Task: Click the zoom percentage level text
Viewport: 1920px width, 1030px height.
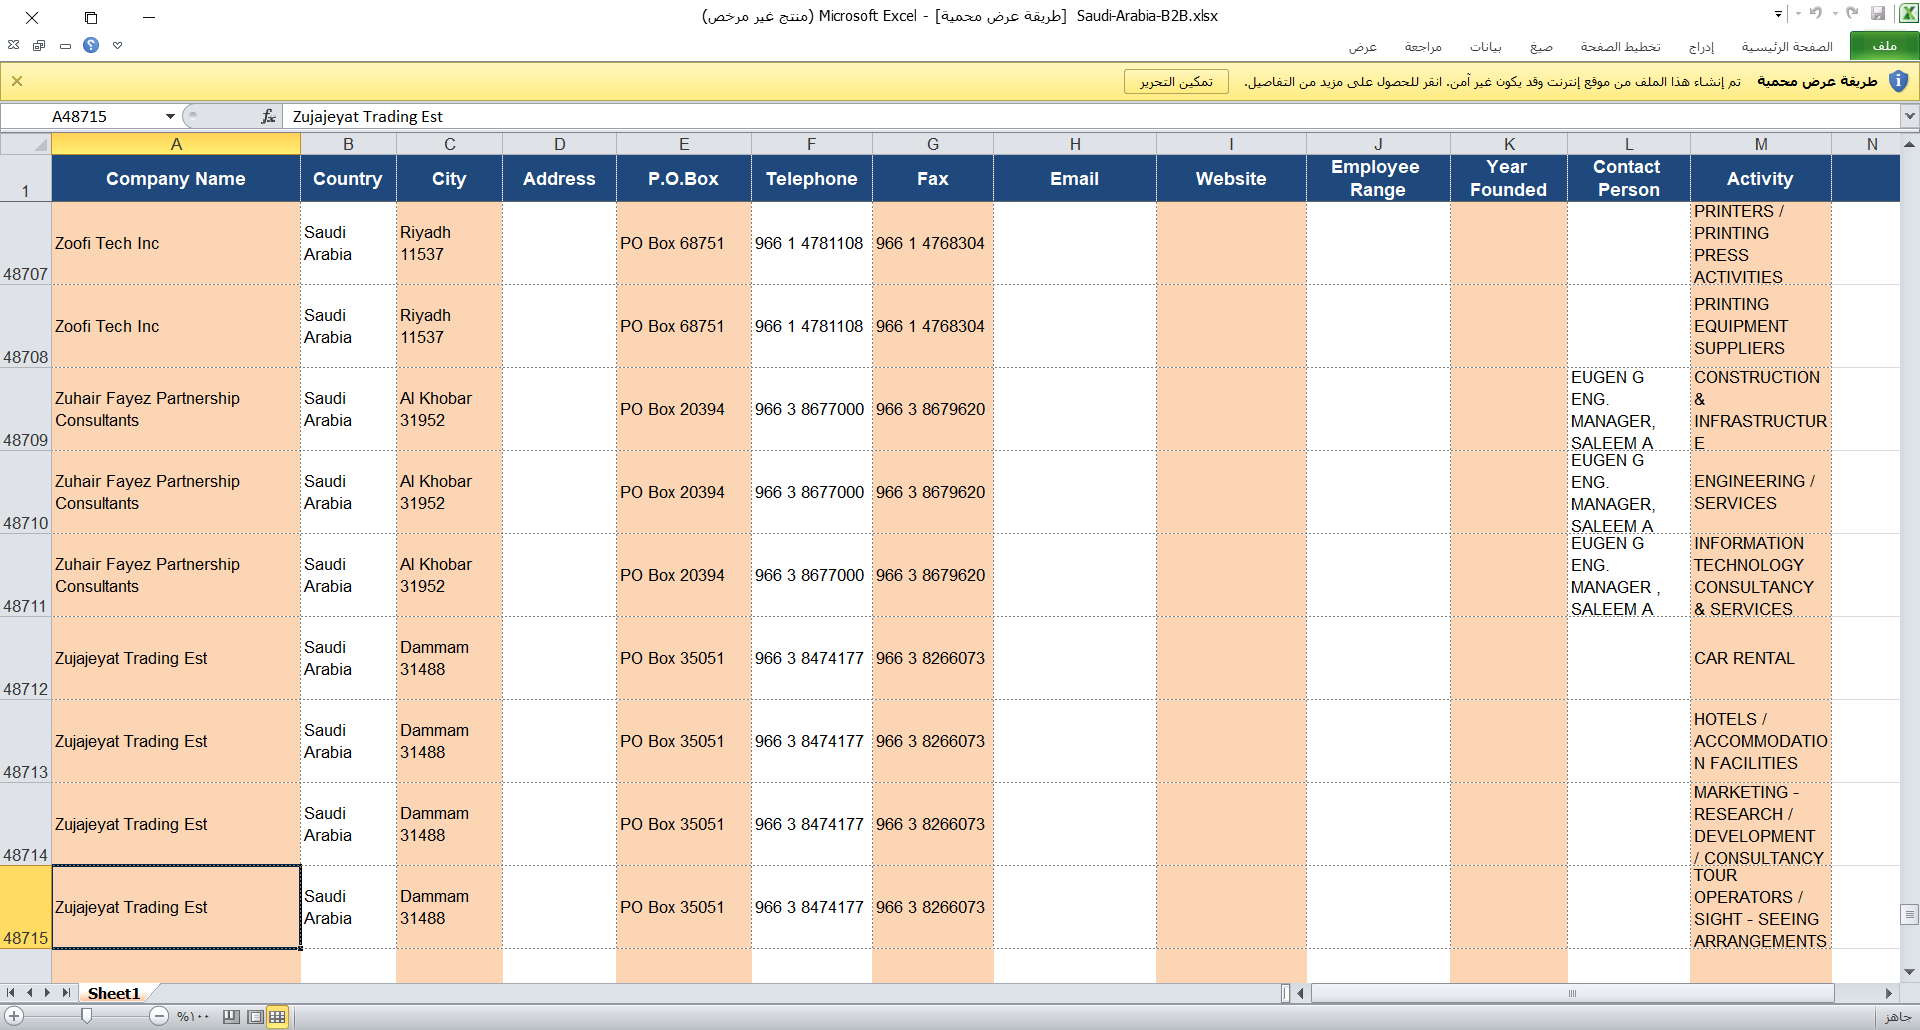Action: tap(193, 1017)
